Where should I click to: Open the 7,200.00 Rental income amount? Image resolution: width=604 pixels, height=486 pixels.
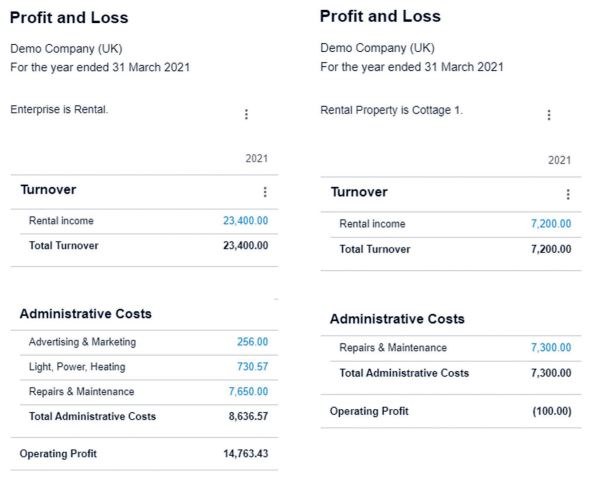pos(551,224)
